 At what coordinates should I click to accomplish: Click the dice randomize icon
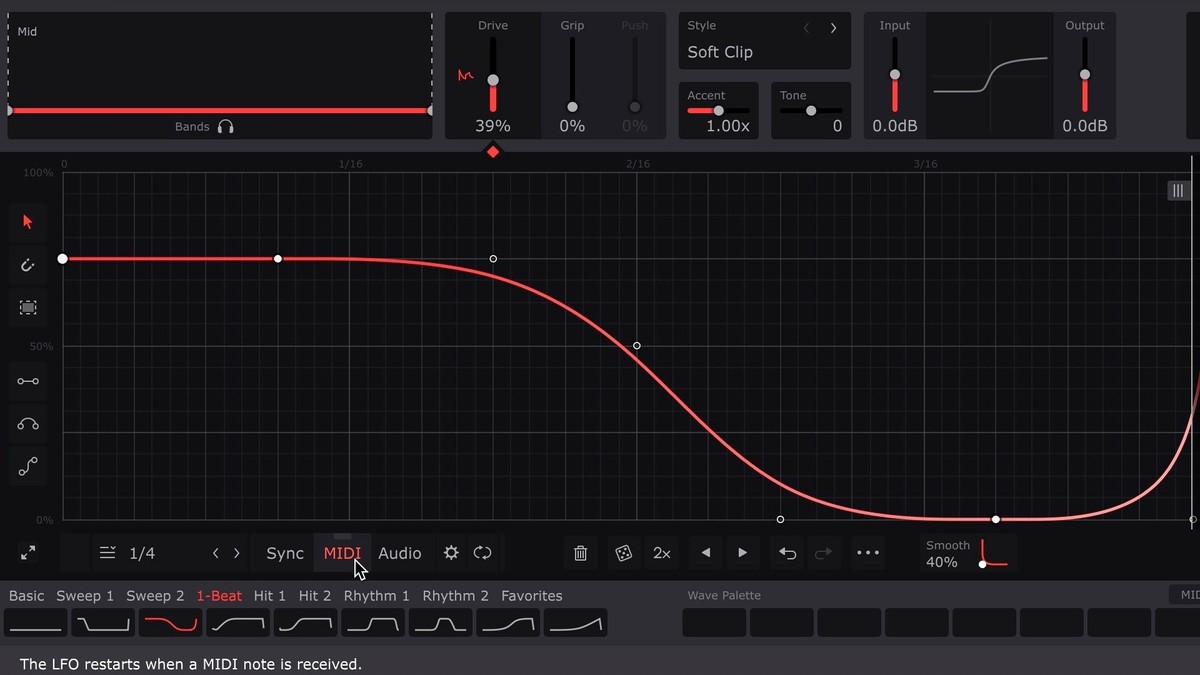[x=623, y=553]
